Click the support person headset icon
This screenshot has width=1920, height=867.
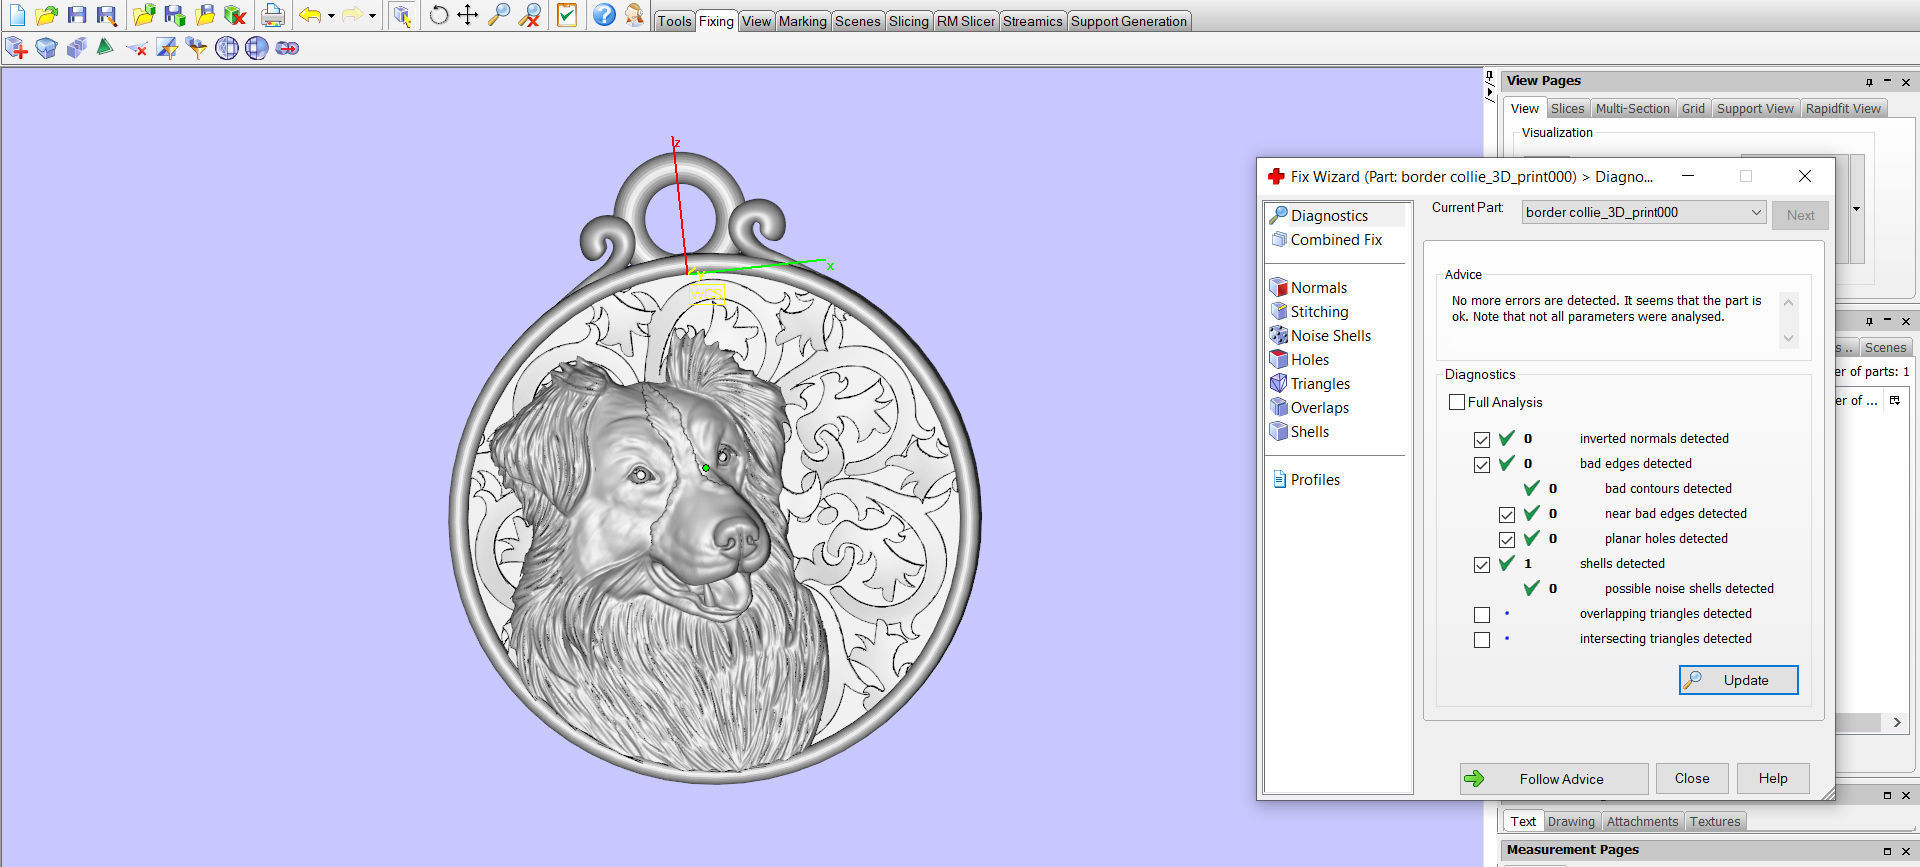click(x=634, y=15)
